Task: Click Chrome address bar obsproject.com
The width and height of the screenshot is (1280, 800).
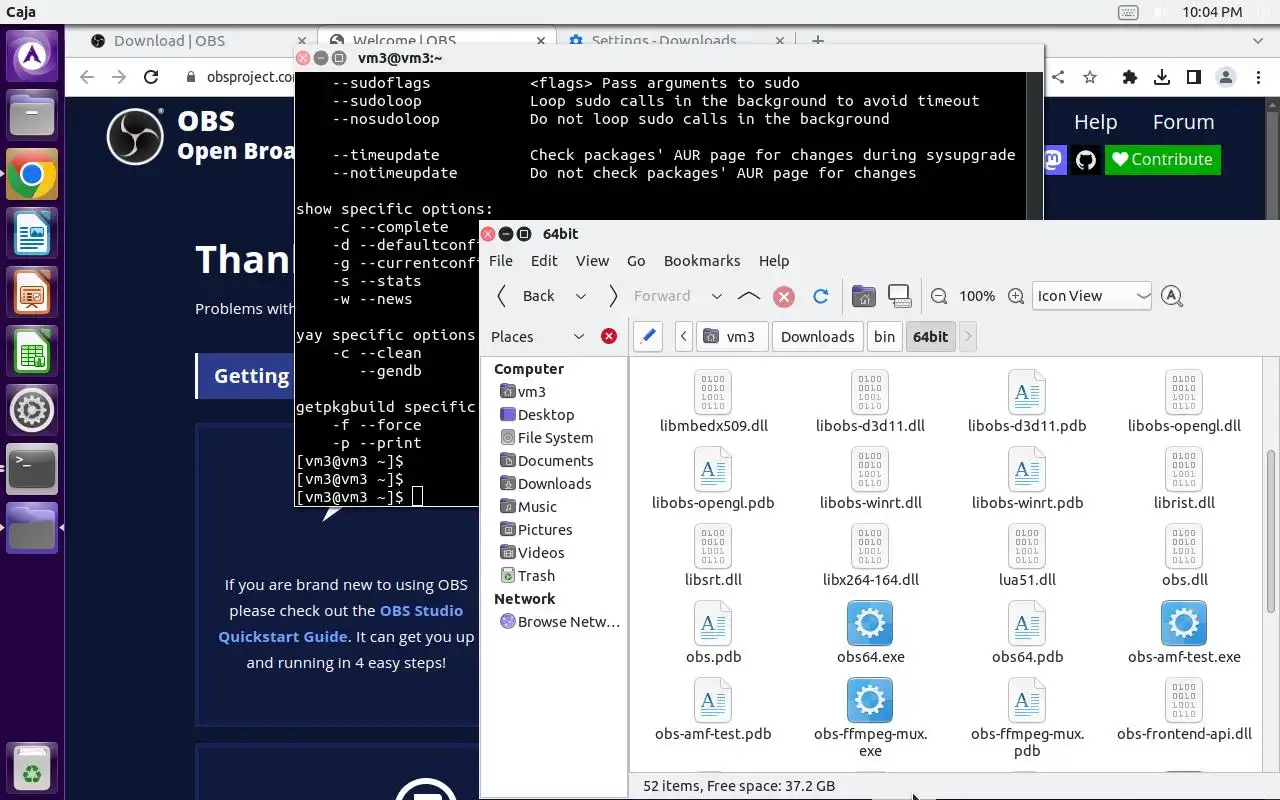Action: point(251,77)
